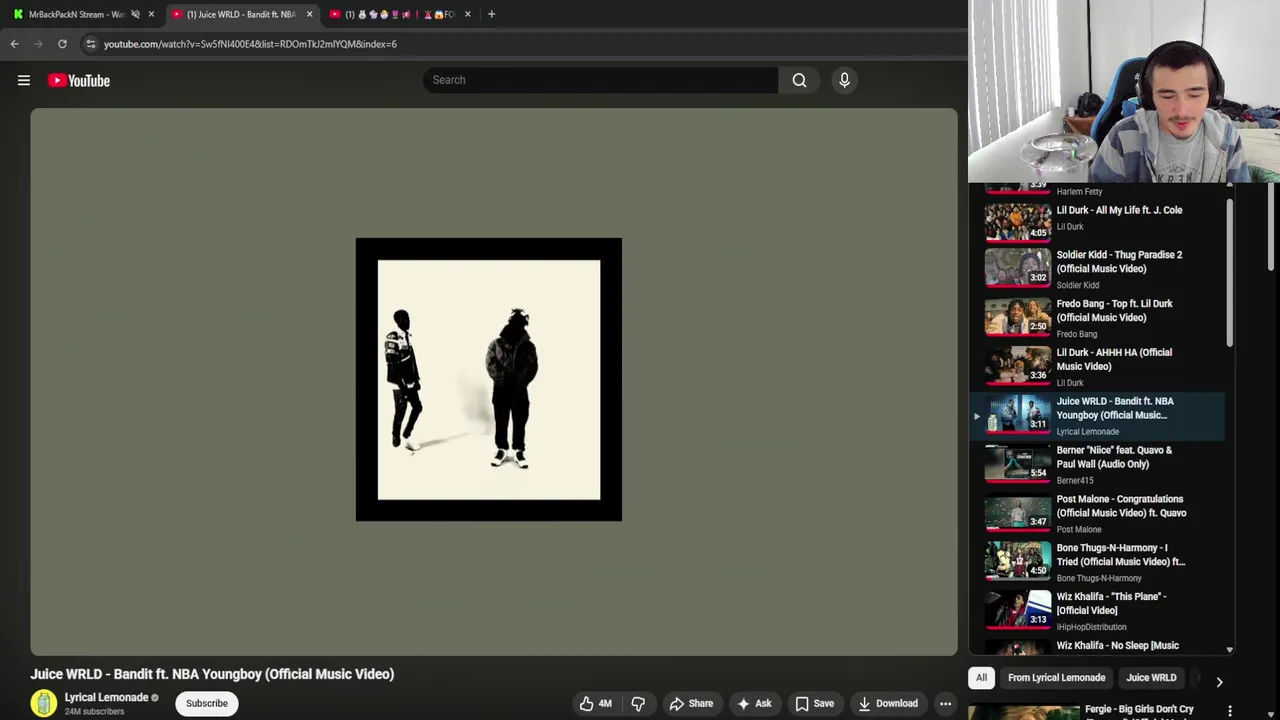Like the video with thumbs up

pyautogui.click(x=596, y=704)
